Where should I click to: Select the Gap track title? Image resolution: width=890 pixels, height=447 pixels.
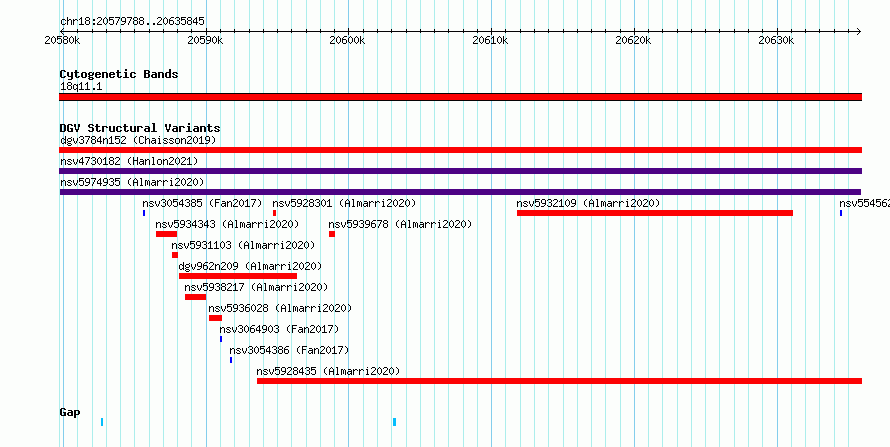point(70,412)
